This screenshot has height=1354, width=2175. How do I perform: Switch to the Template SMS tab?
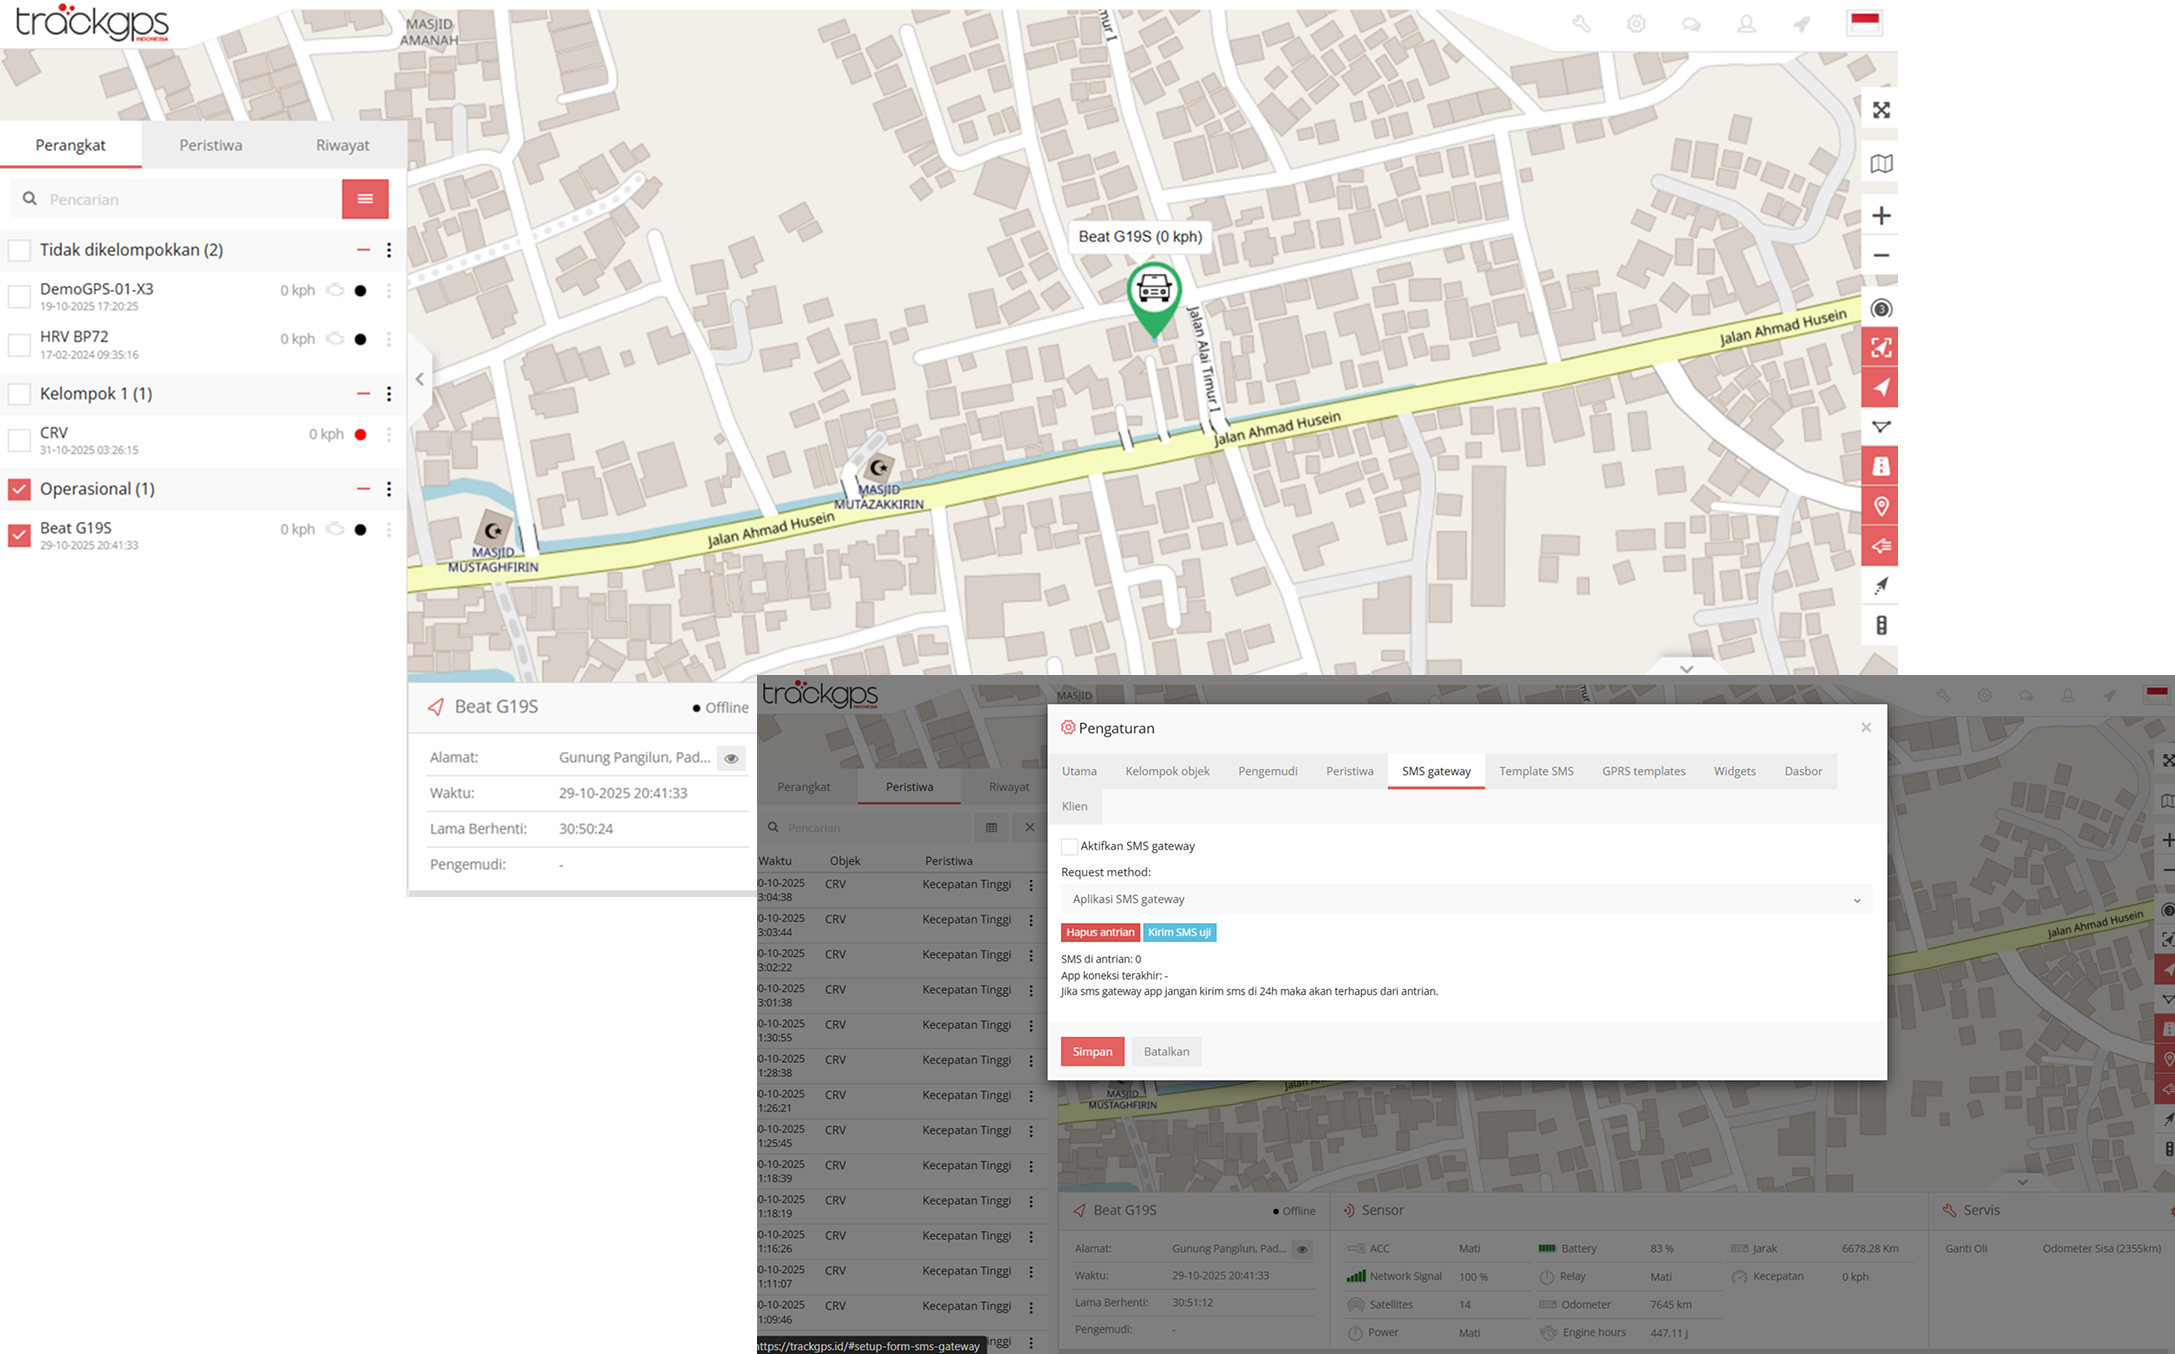point(1536,771)
